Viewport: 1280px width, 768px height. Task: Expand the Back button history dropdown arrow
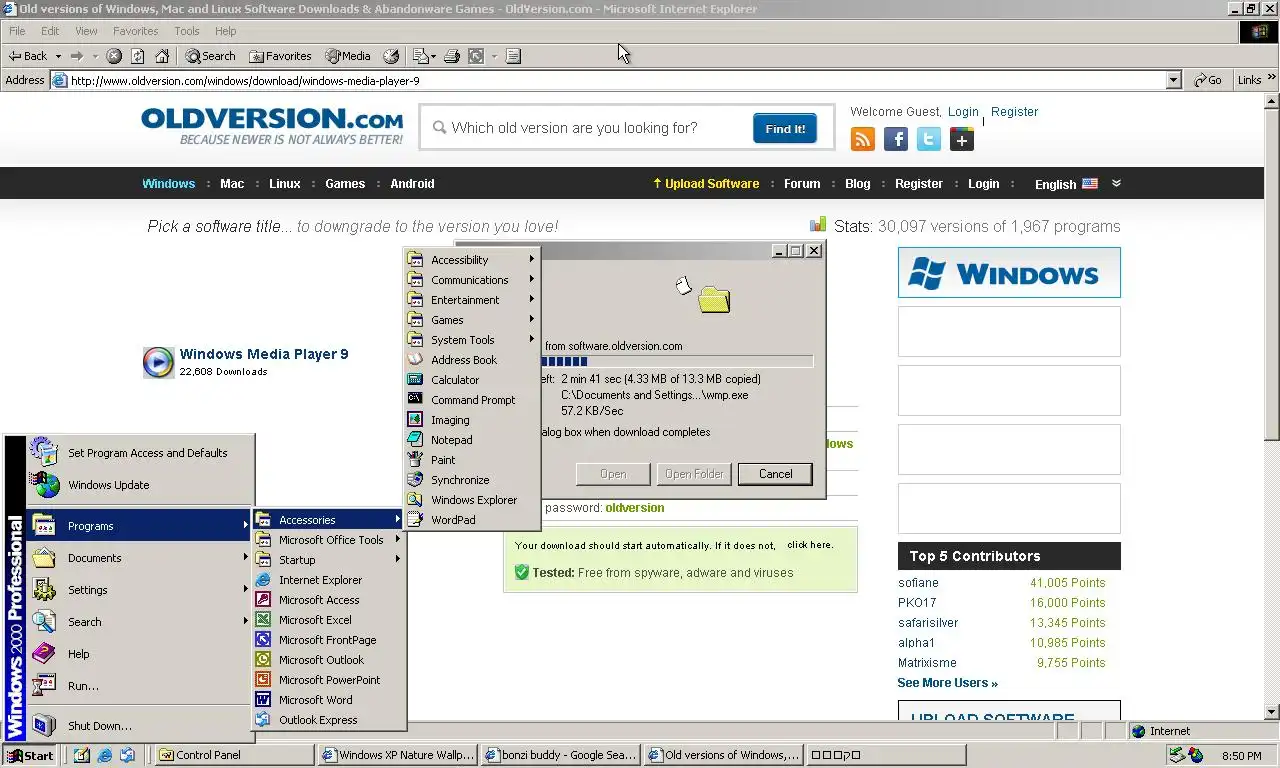click(58, 56)
